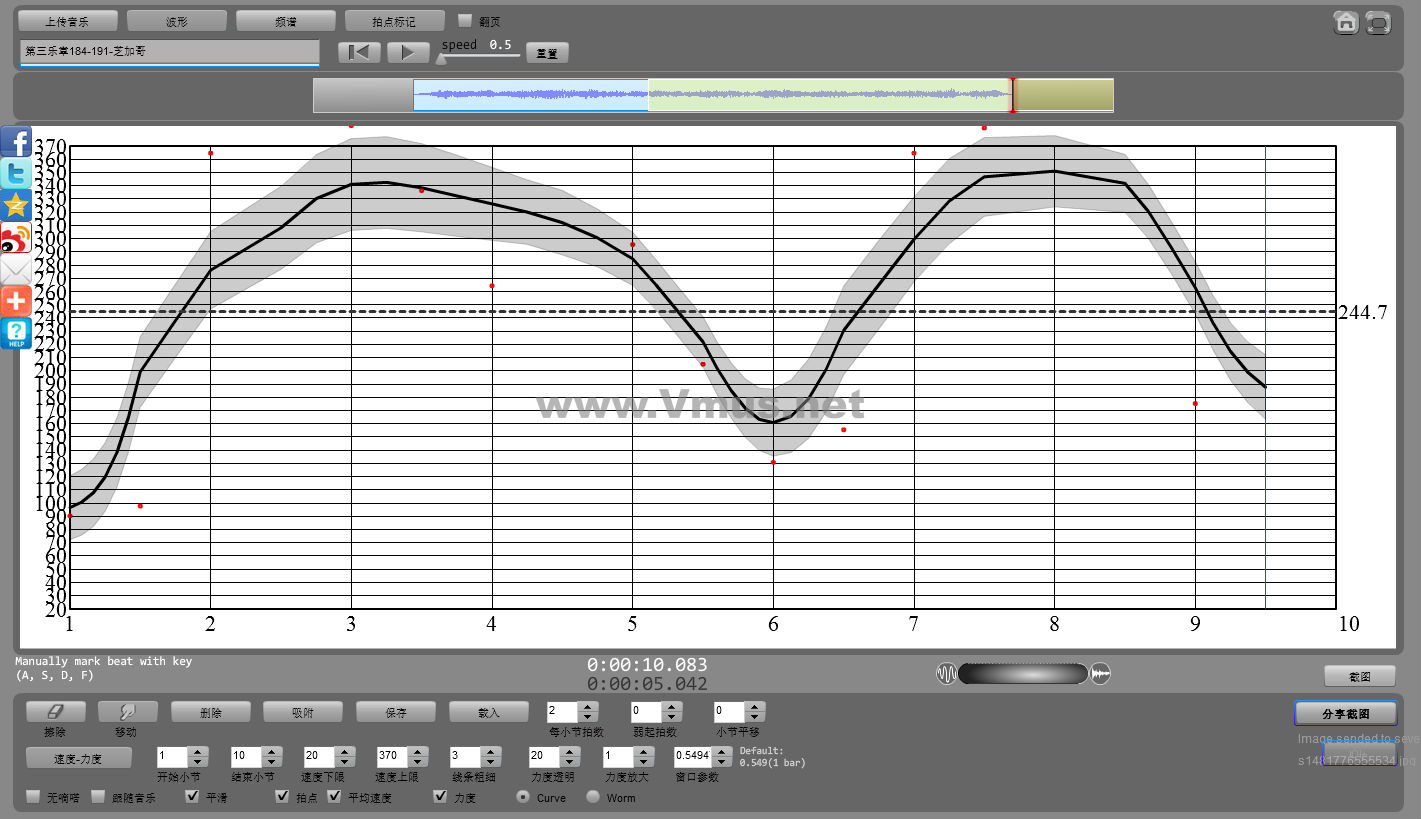Share to Twitter via sidebar icon
The height and width of the screenshot is (819, 1421).
[16, 173]
